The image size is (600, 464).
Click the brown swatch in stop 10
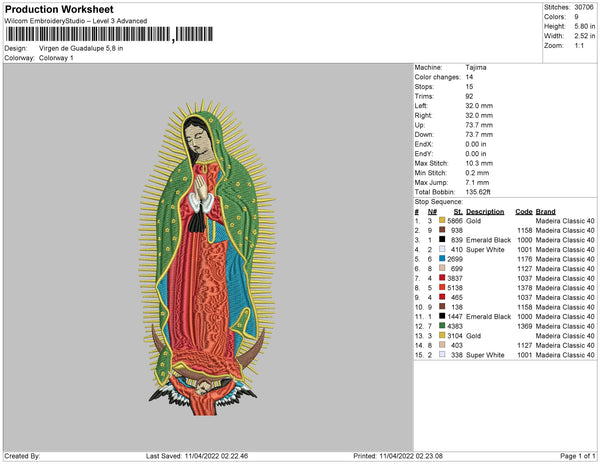click(x=442, y=306)
